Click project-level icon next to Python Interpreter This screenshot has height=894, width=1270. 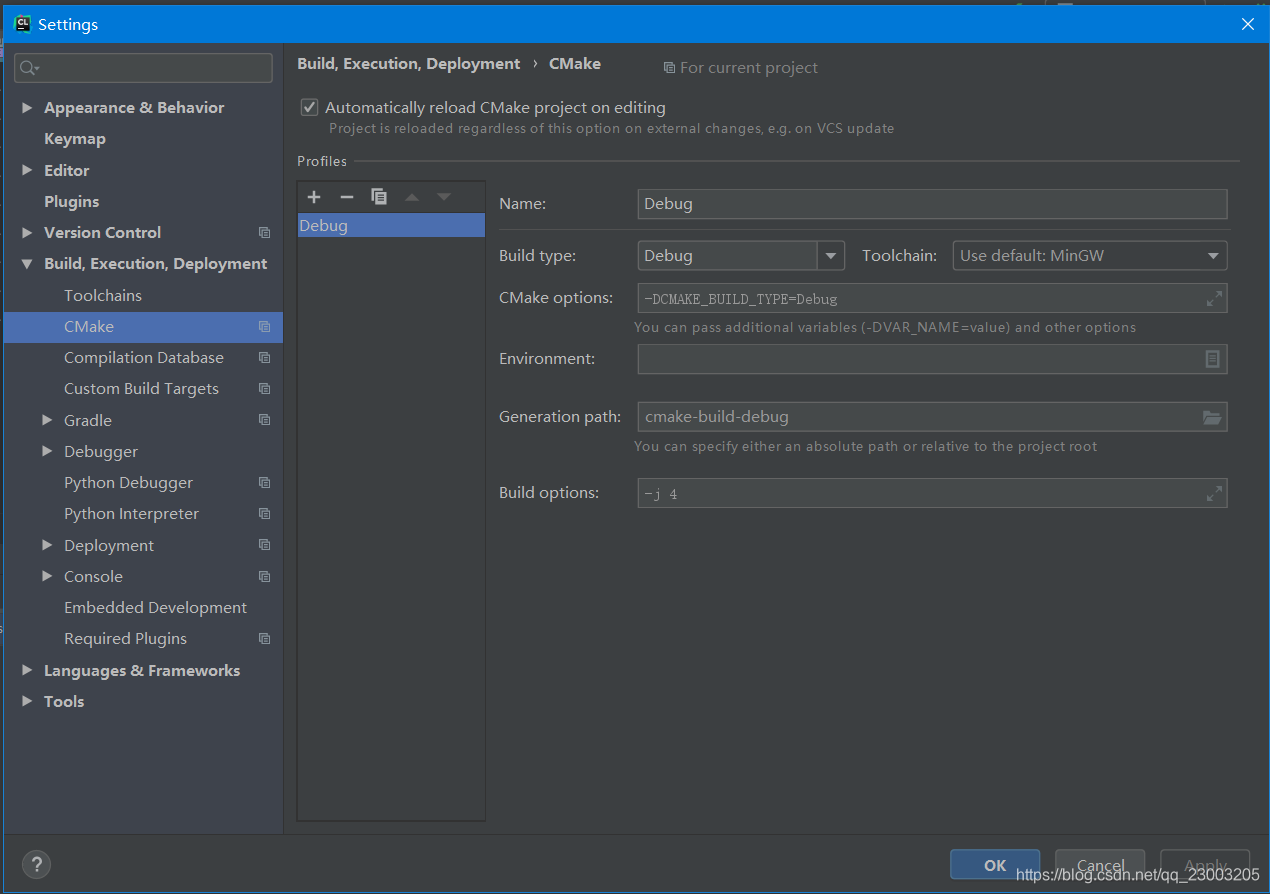pos(264,514)
